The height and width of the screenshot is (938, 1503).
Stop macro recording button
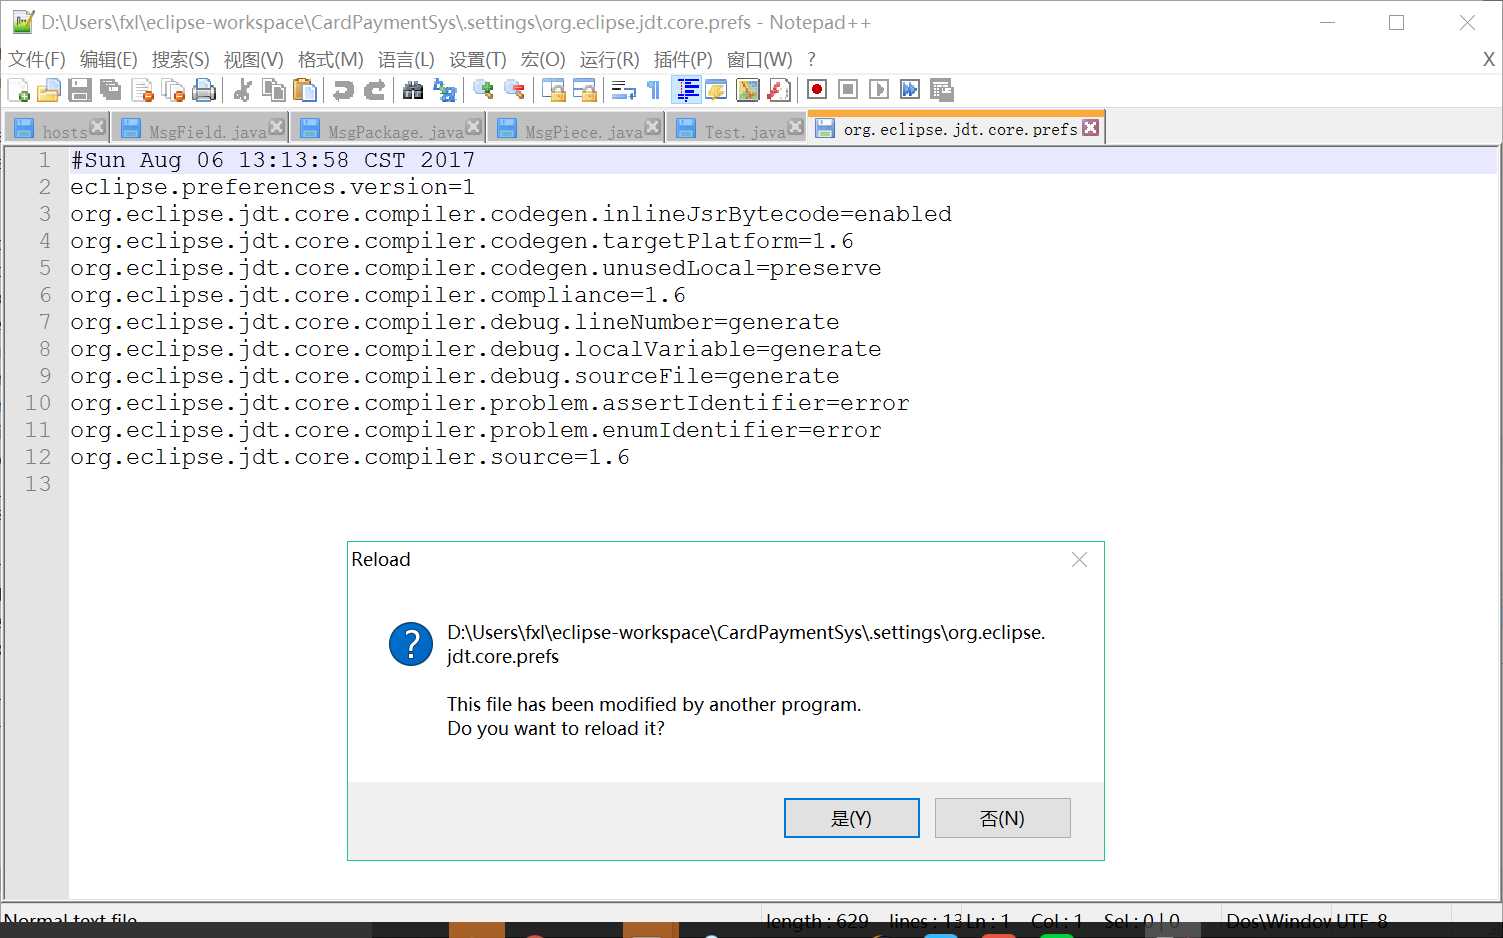848,90
